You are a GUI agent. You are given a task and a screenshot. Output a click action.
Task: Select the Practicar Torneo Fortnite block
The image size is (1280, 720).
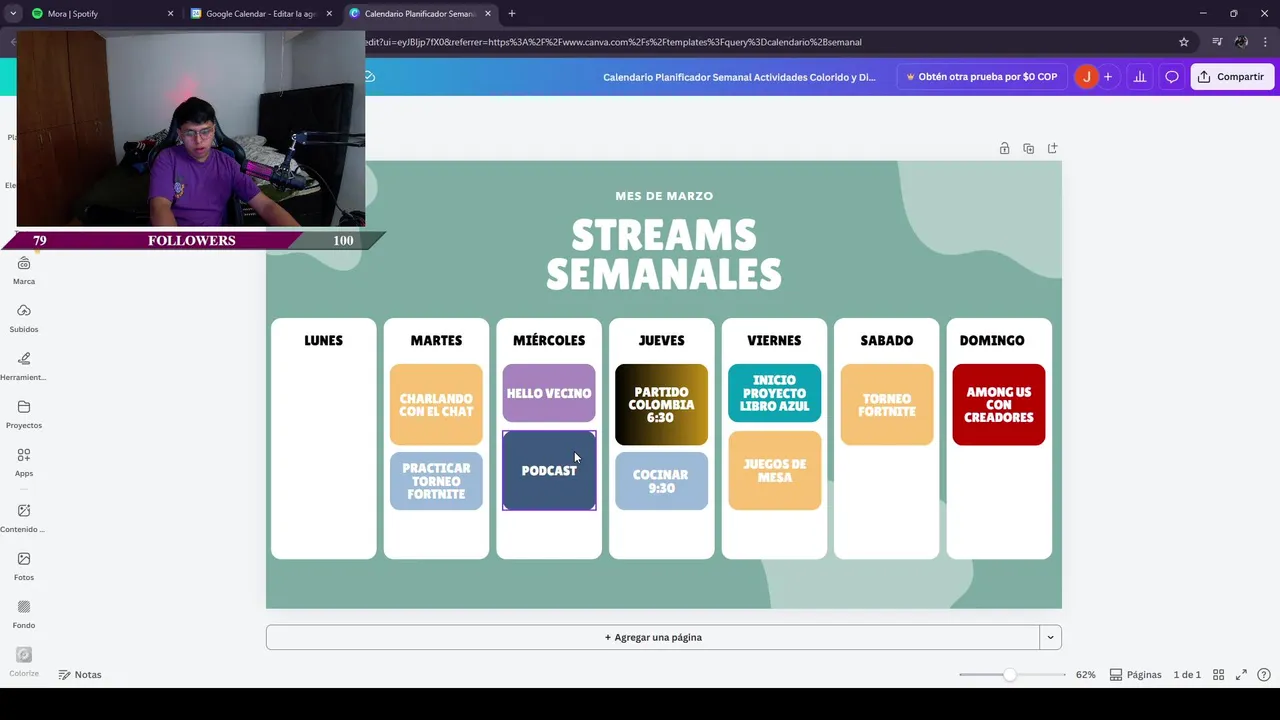click(436, 481)
